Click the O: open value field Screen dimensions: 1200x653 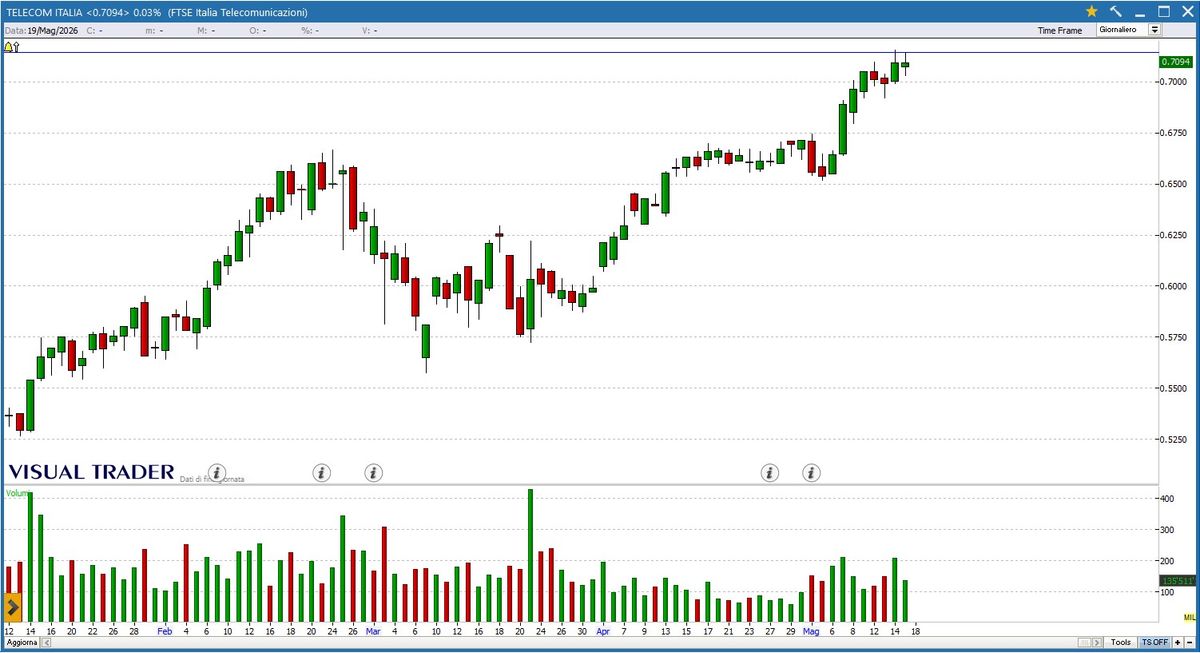point(259,31)
